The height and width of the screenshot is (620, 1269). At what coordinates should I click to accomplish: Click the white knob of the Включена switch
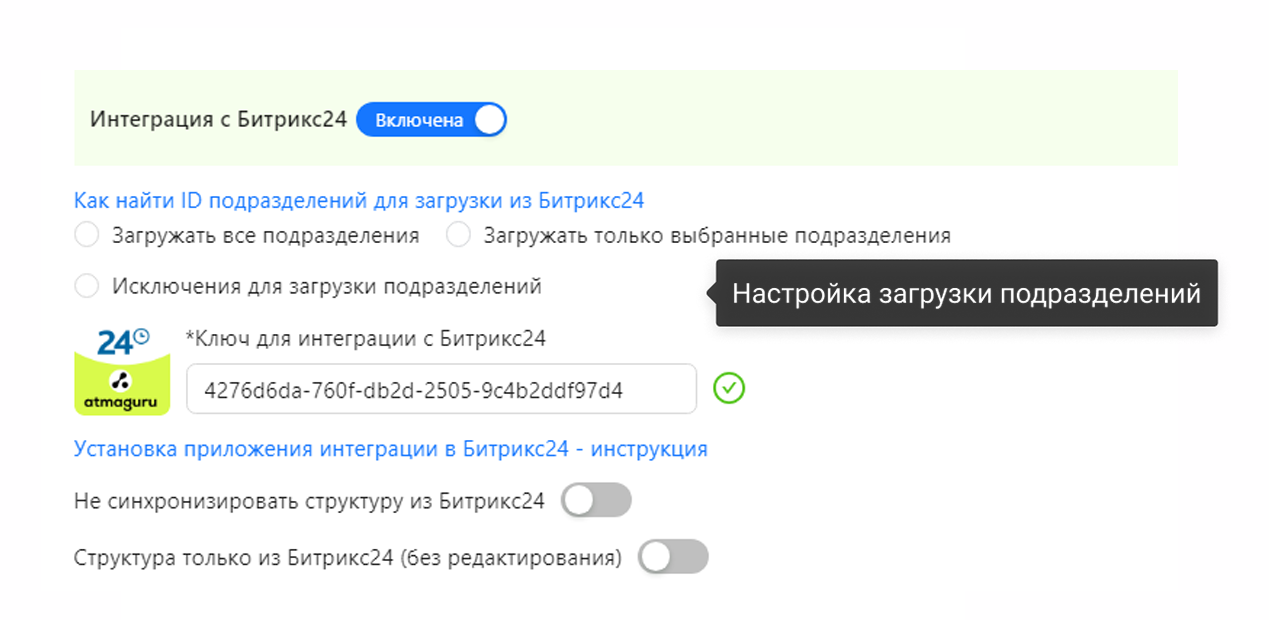point(489,120)
